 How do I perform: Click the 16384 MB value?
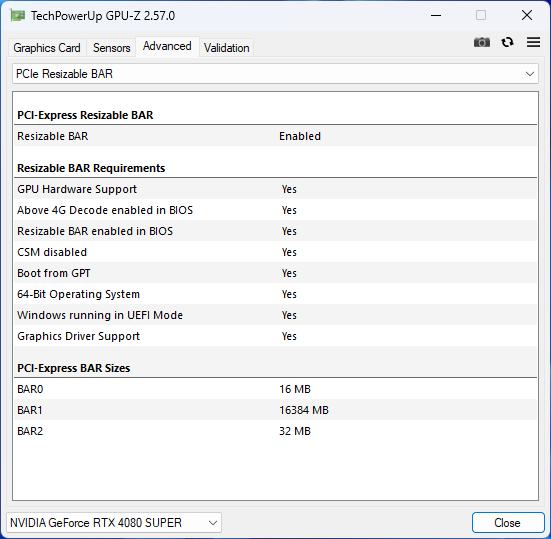coord(304,410)
